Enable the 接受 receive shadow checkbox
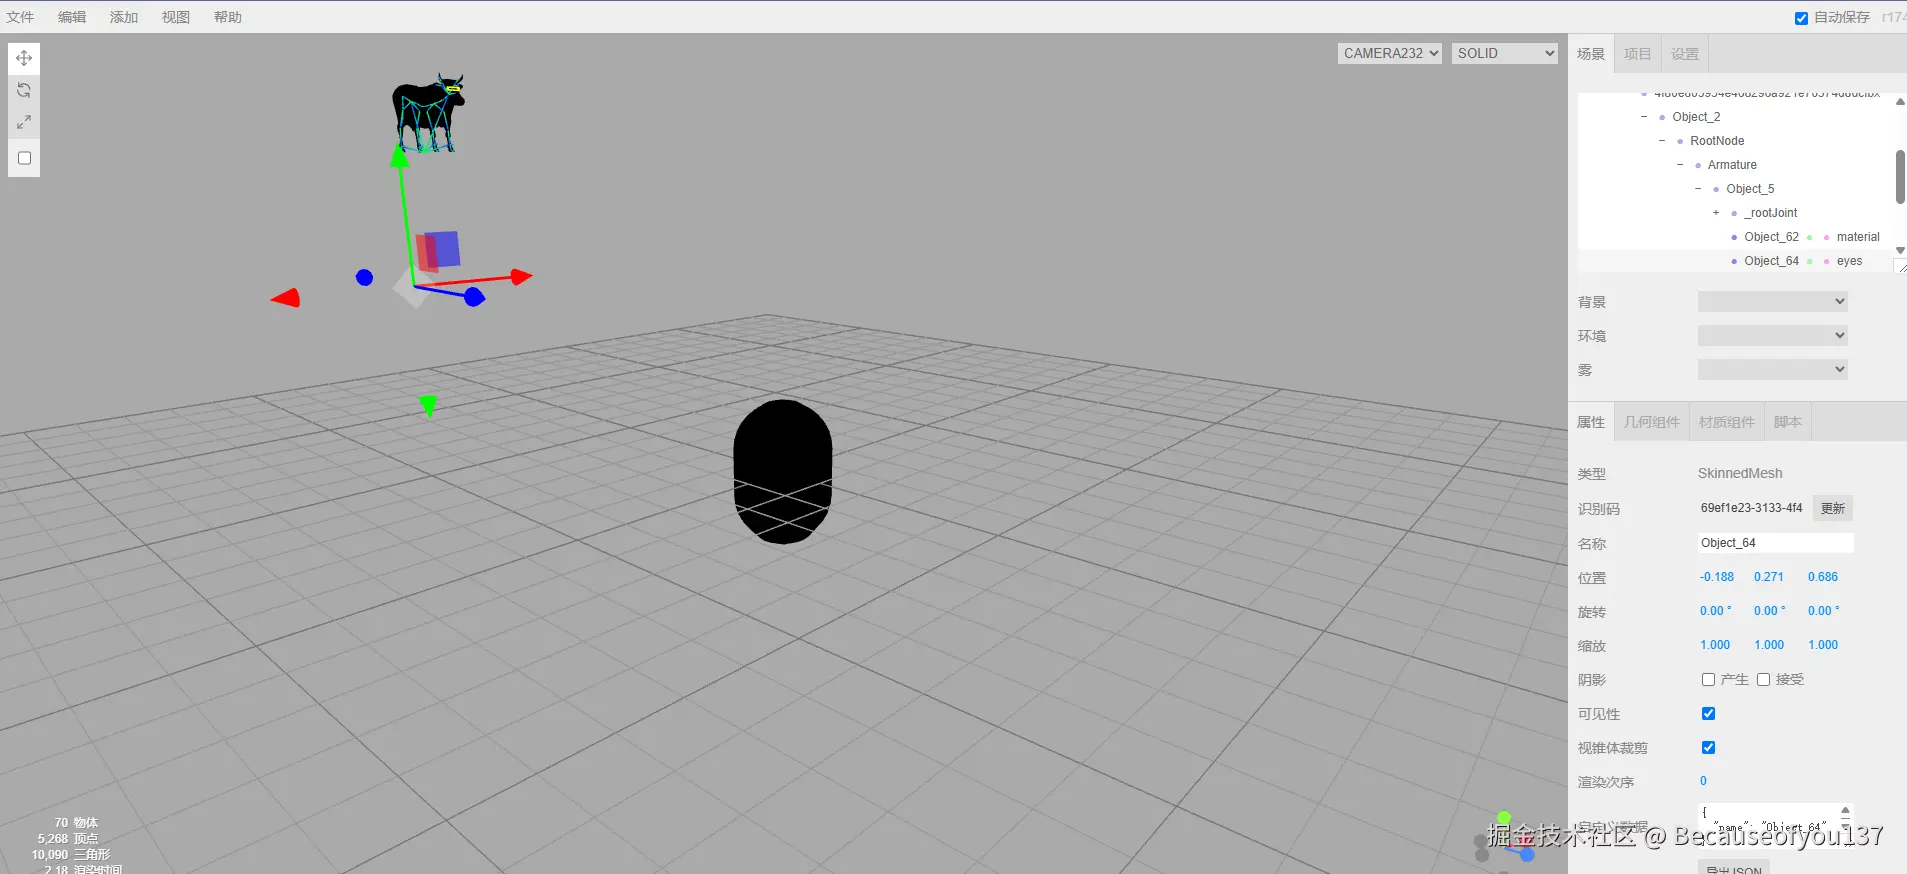 coord(1763,680)
